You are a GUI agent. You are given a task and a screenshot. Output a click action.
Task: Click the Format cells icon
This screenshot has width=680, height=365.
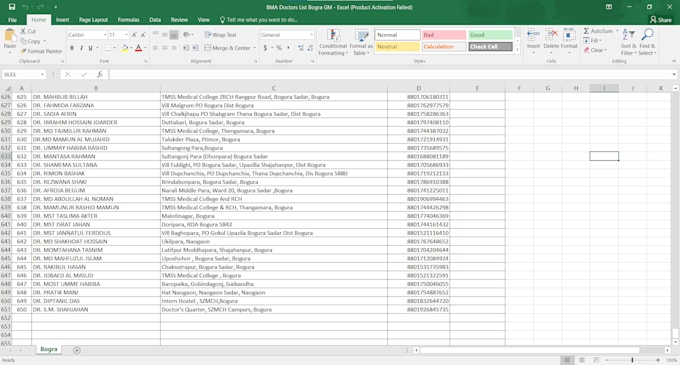[569, 35]
